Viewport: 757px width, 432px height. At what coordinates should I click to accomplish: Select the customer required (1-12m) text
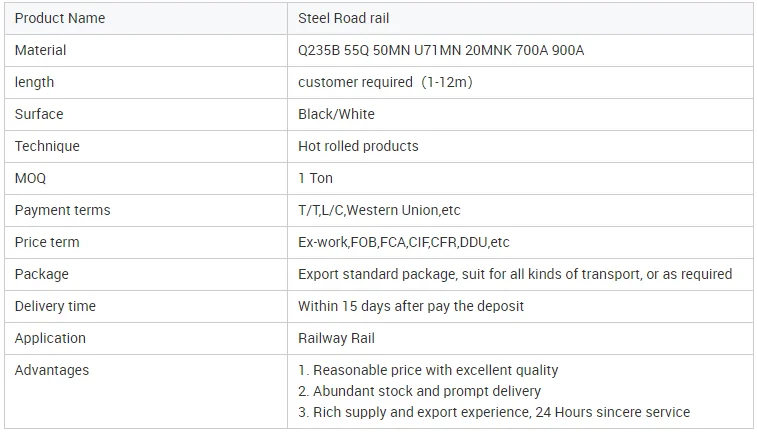pyautogui.click(x=385, y=82)
